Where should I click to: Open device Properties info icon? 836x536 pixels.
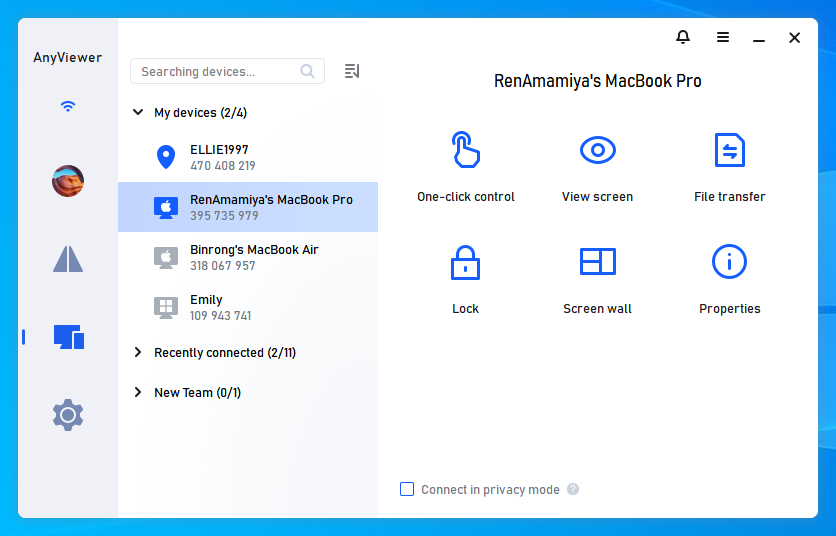click(729, 261)
